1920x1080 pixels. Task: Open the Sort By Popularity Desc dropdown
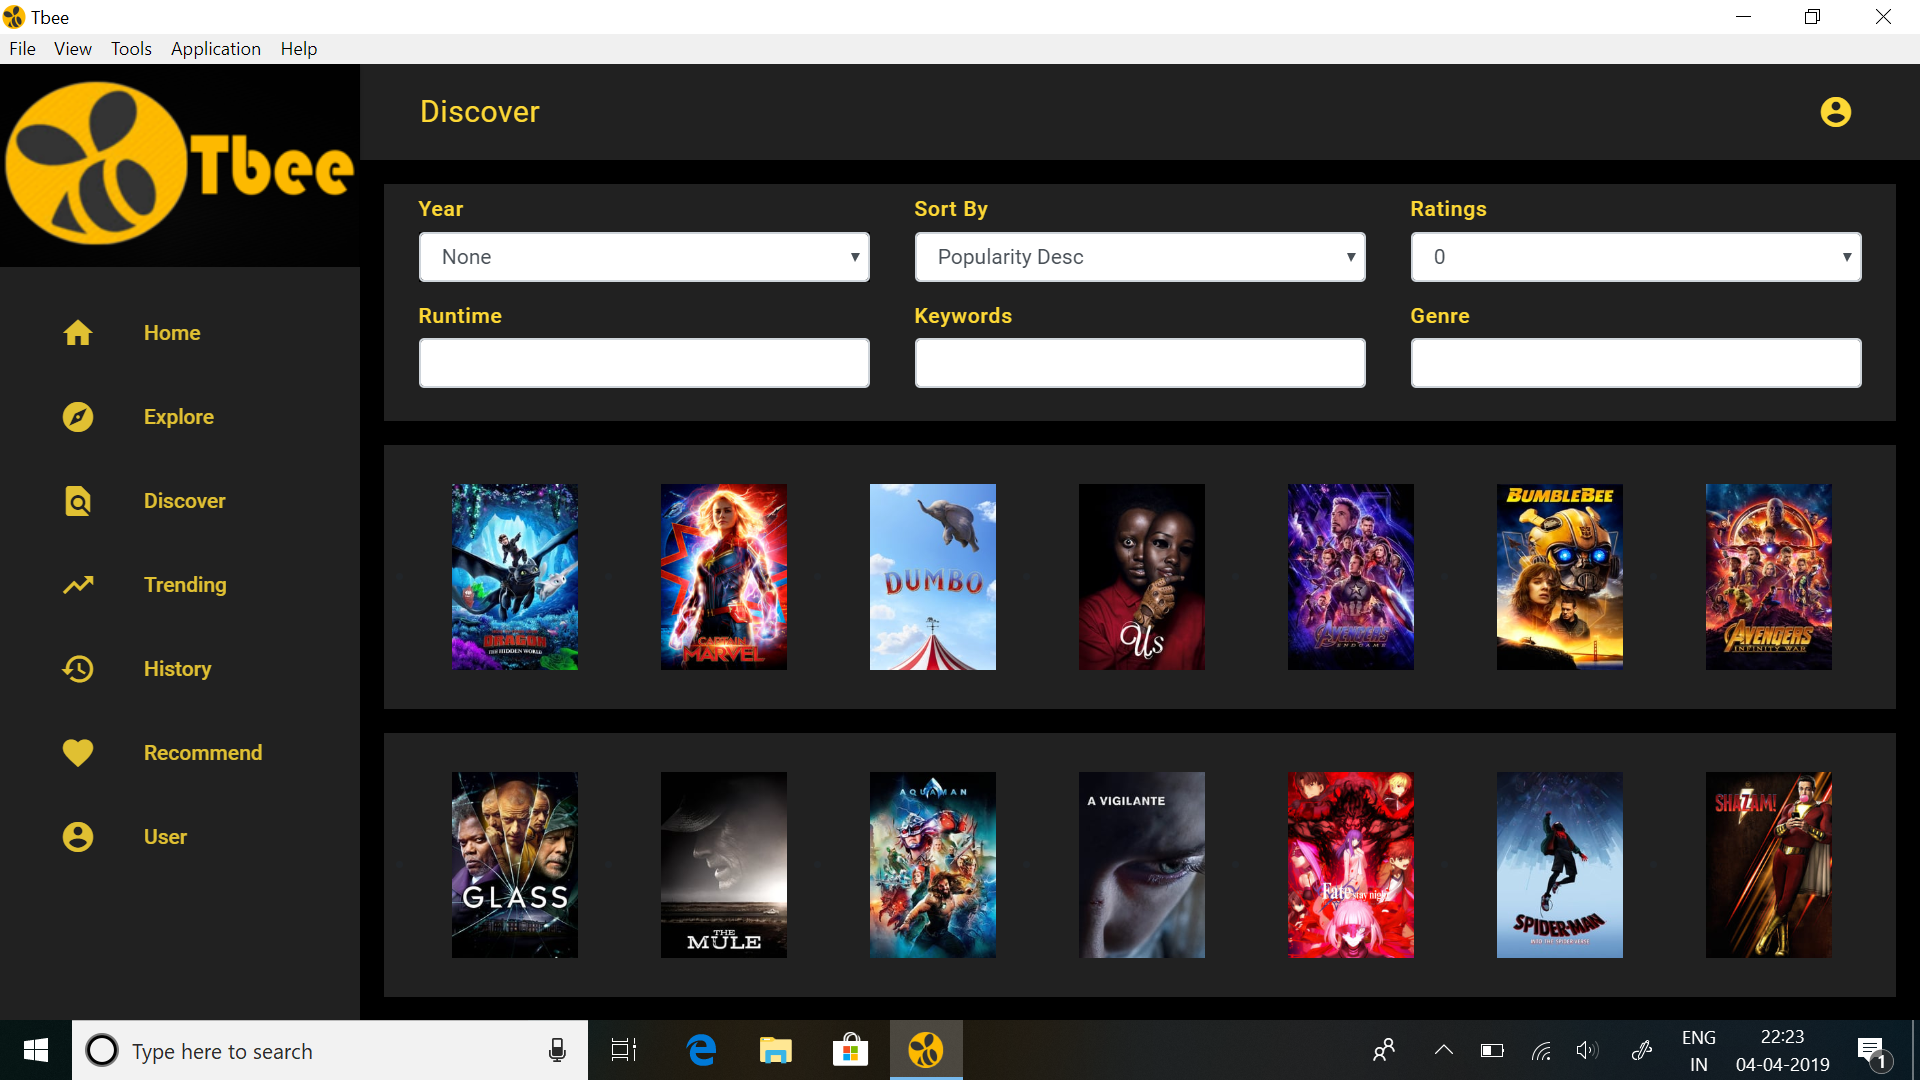1140,257
